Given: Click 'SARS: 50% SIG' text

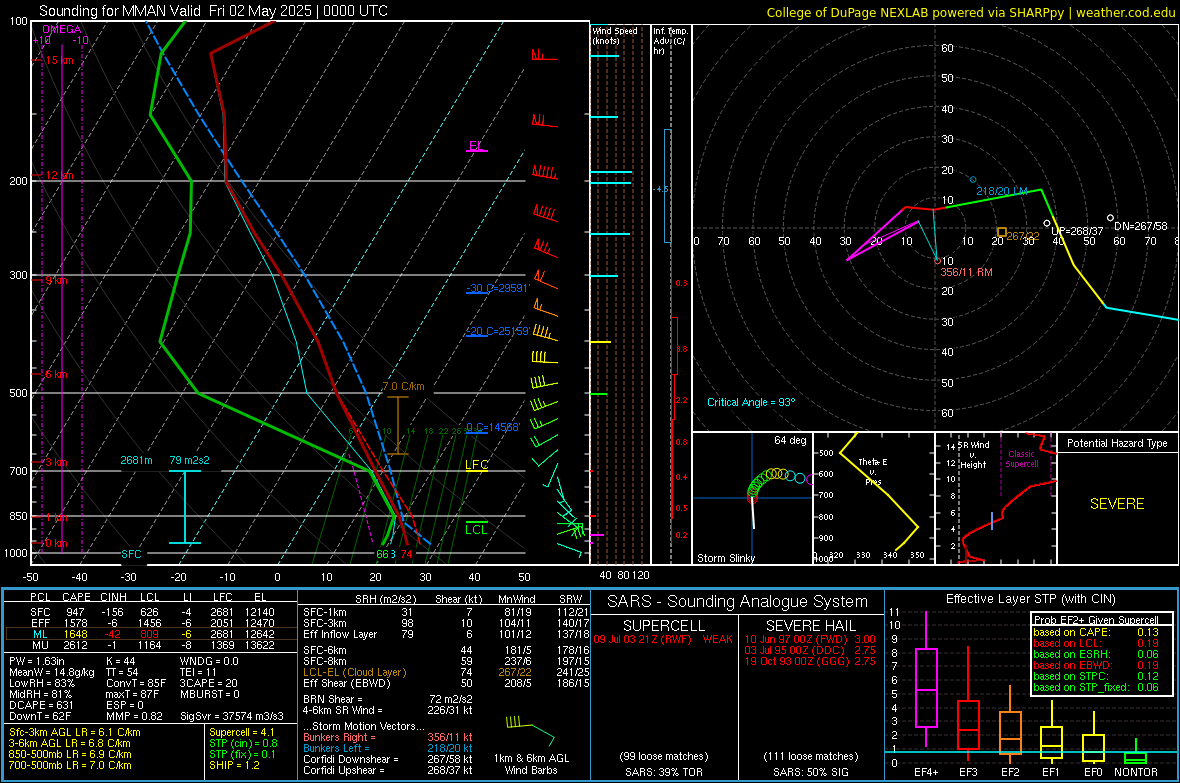Looking at the screenshot, I should 811,772.
